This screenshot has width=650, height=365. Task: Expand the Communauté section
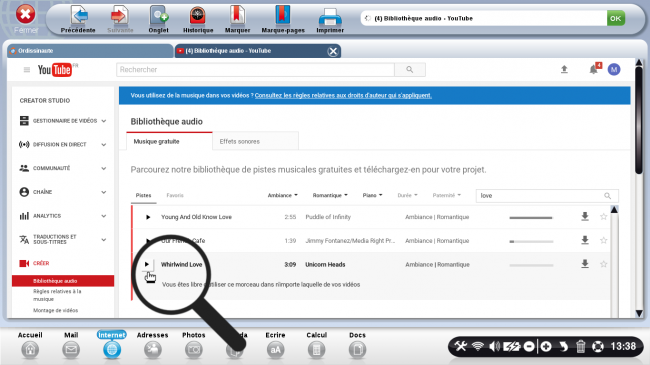(x=63, y=168)
